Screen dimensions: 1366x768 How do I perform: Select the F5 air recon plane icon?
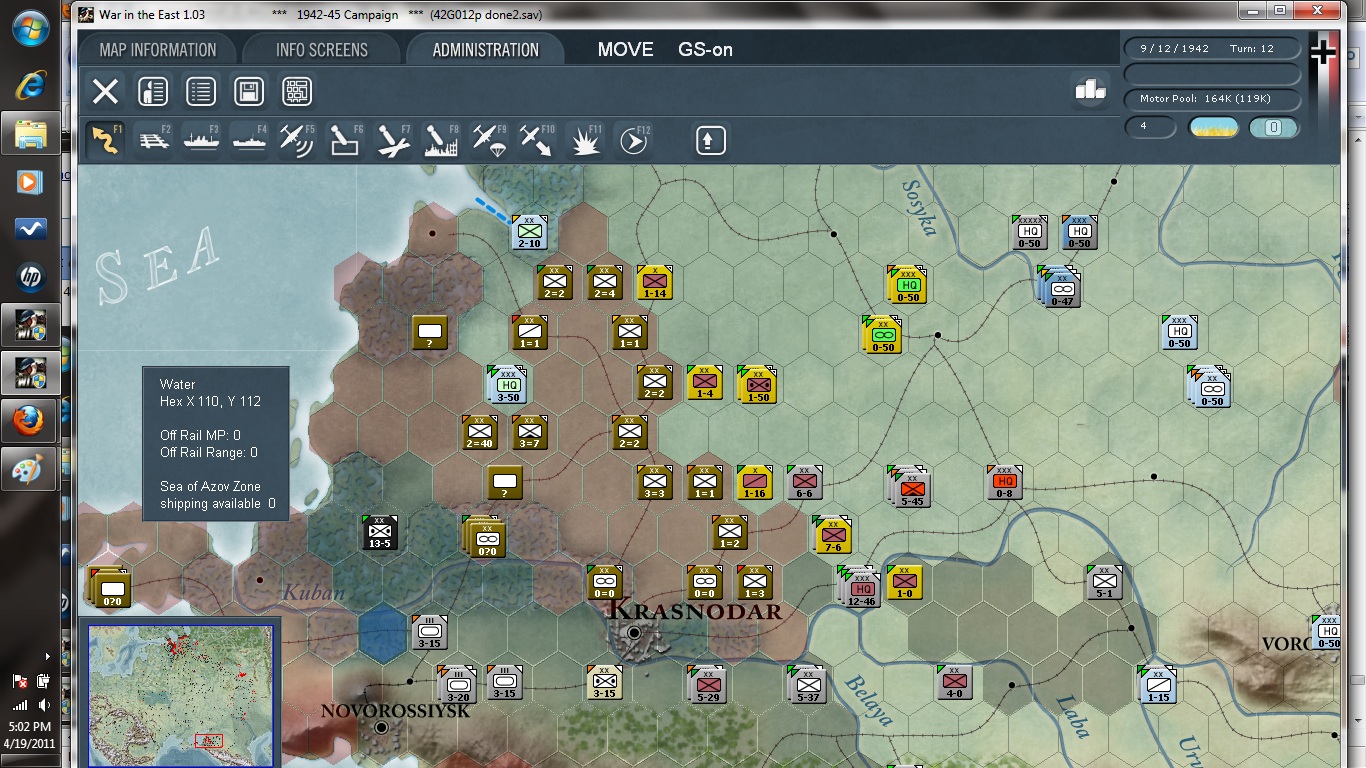[297, 140]
